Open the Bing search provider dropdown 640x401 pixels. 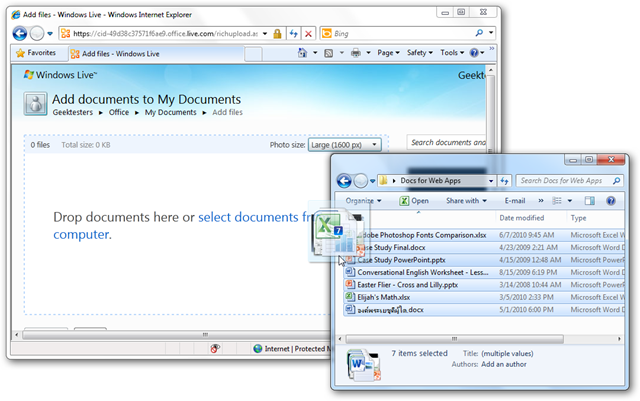pyautogui.click(x=491, y=33)
